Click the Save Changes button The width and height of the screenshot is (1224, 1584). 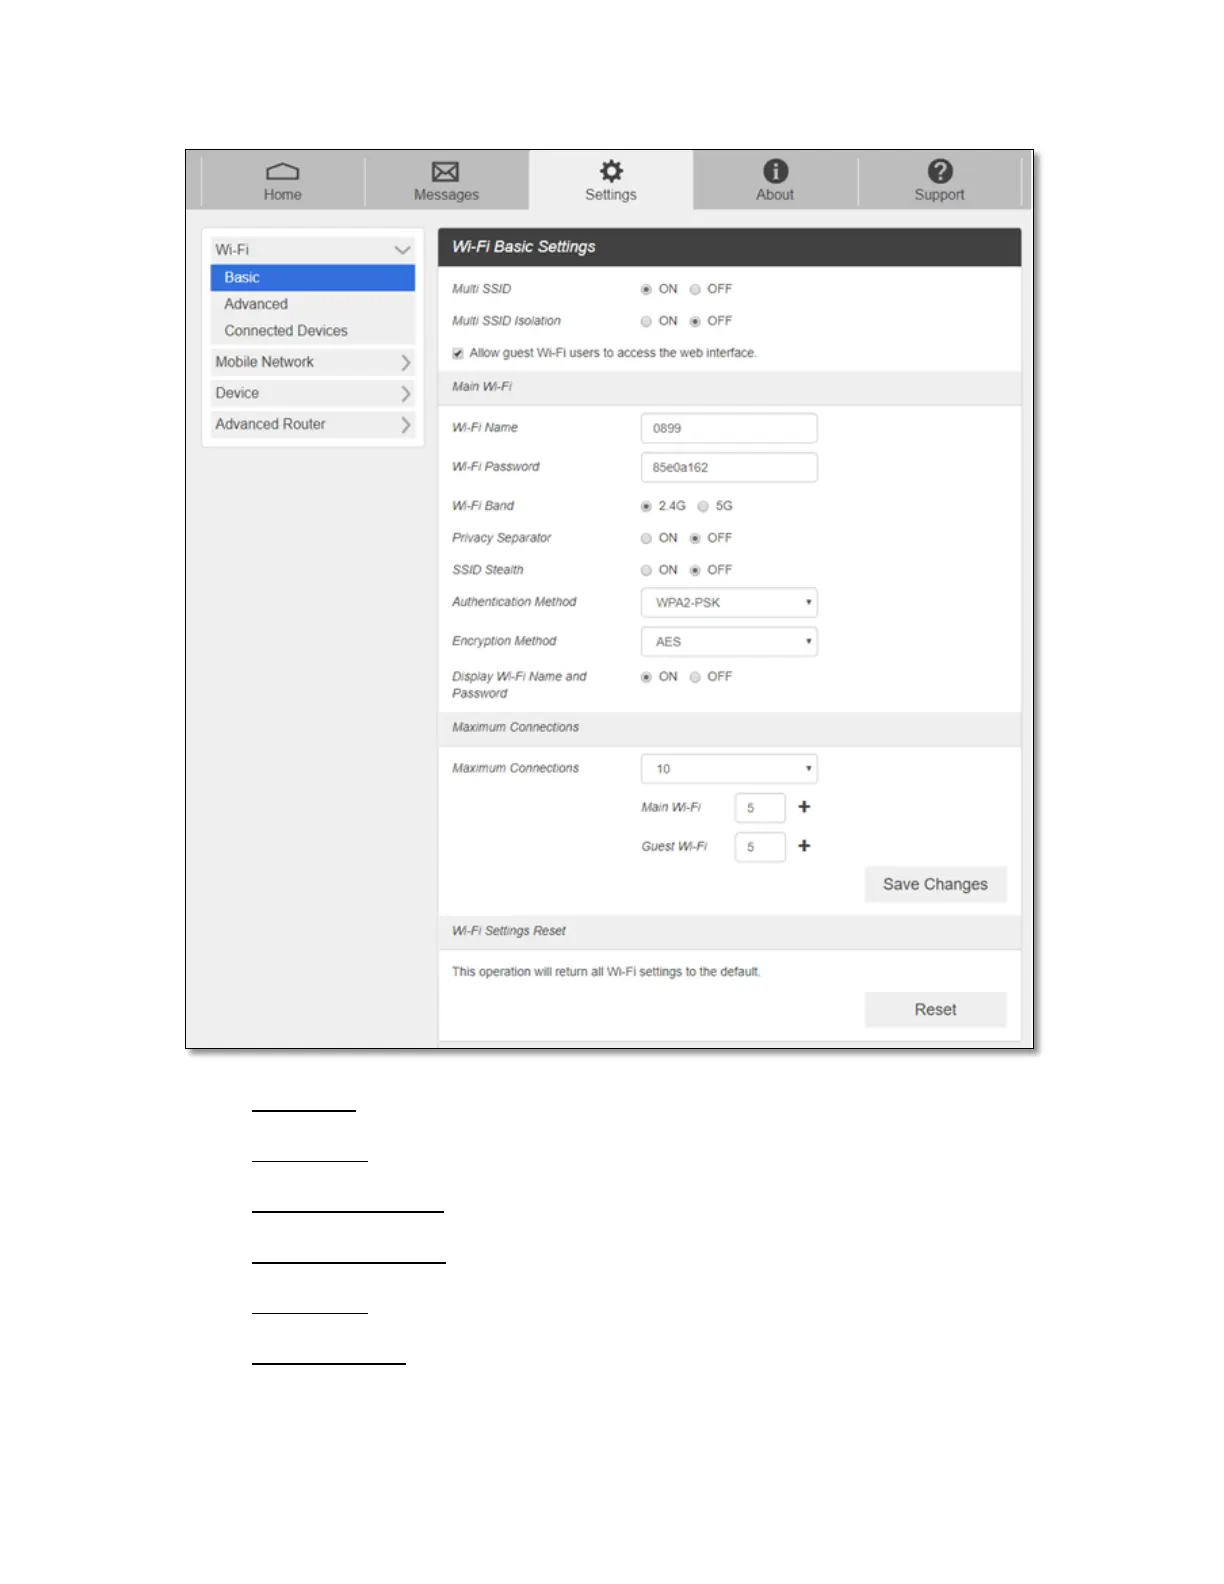pos(935,884)
